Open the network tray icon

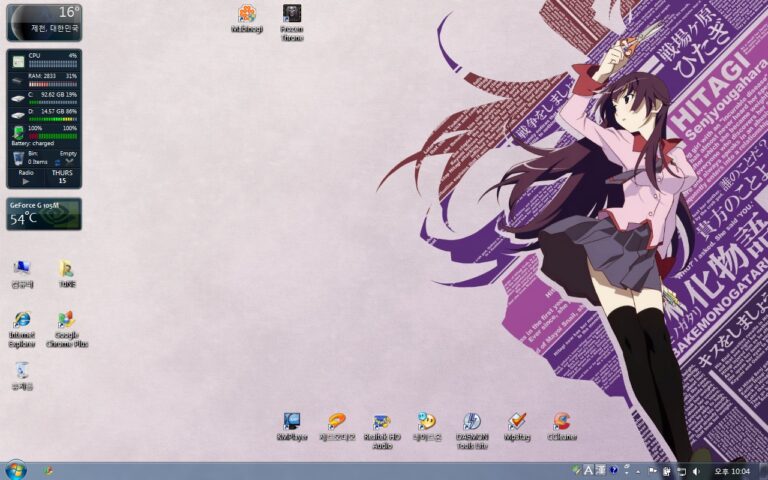[681, 471]
